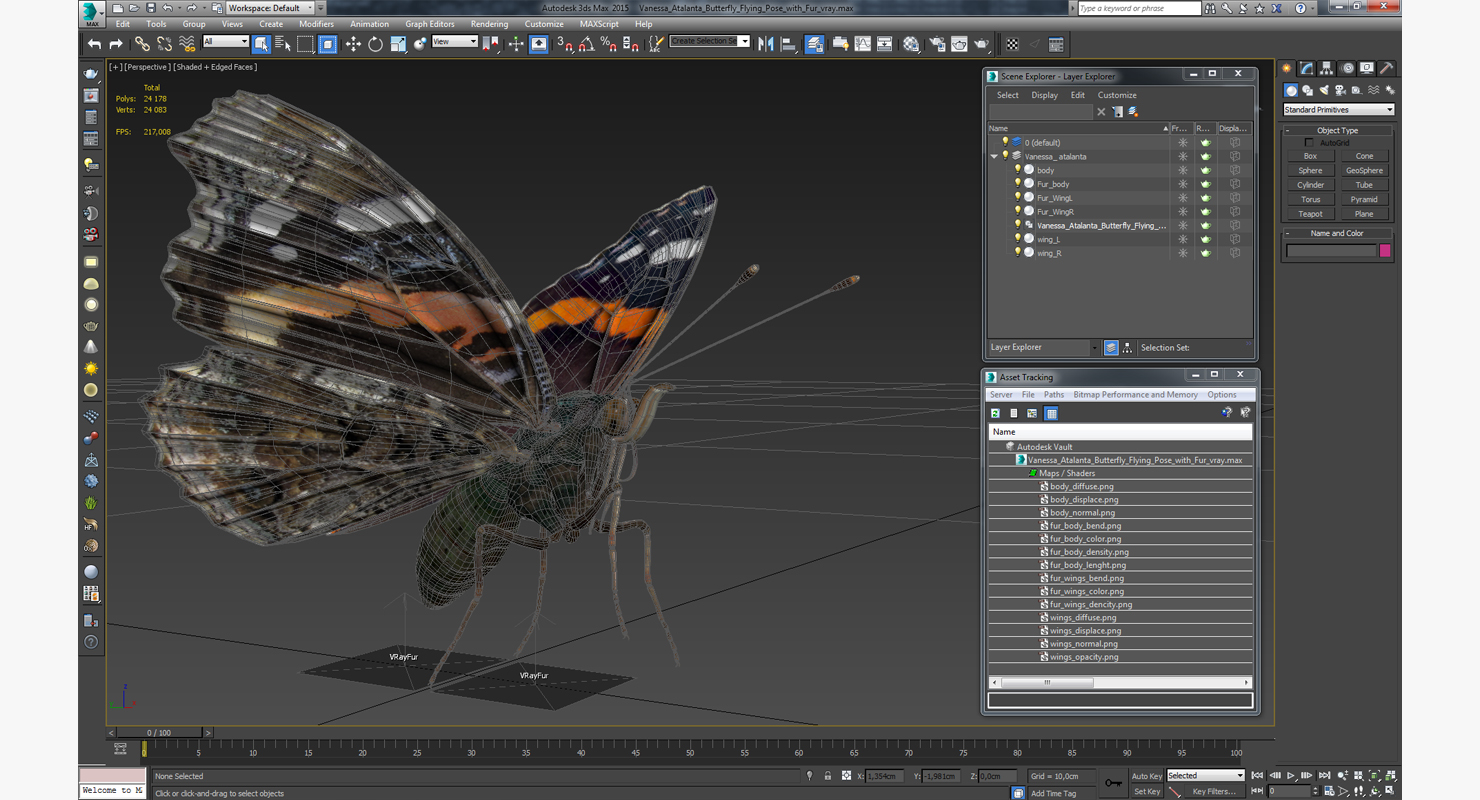
Task: Toggle lightbulb visibility of wing_L
Action: pyautogui.click(x=1018, y=239)
